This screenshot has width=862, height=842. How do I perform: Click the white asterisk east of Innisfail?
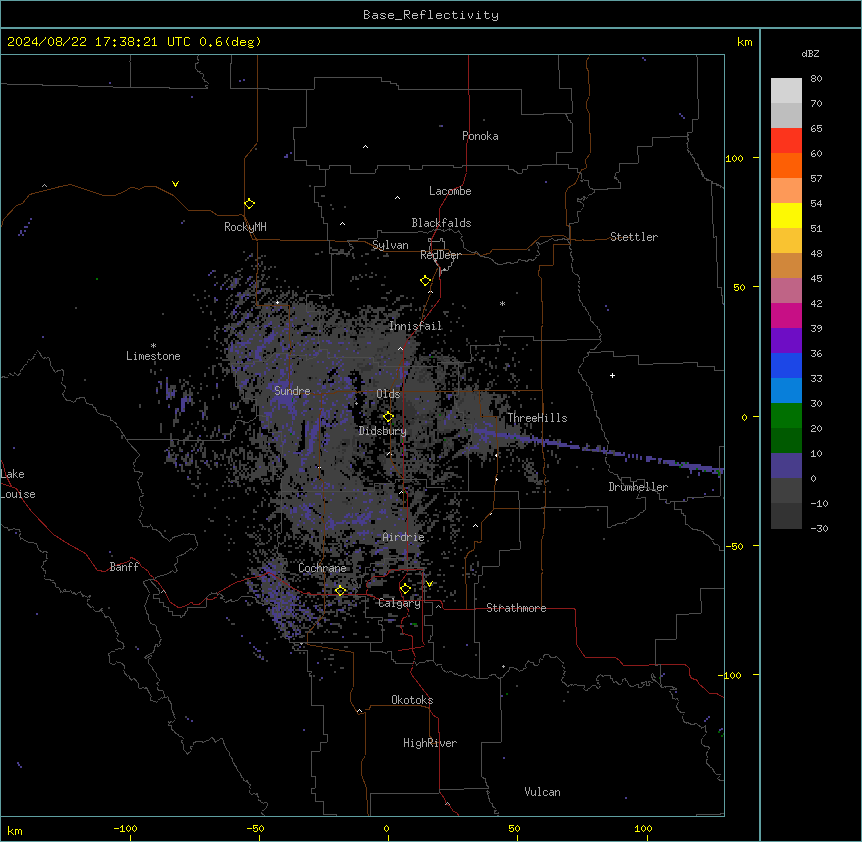(x=502, y=303)
